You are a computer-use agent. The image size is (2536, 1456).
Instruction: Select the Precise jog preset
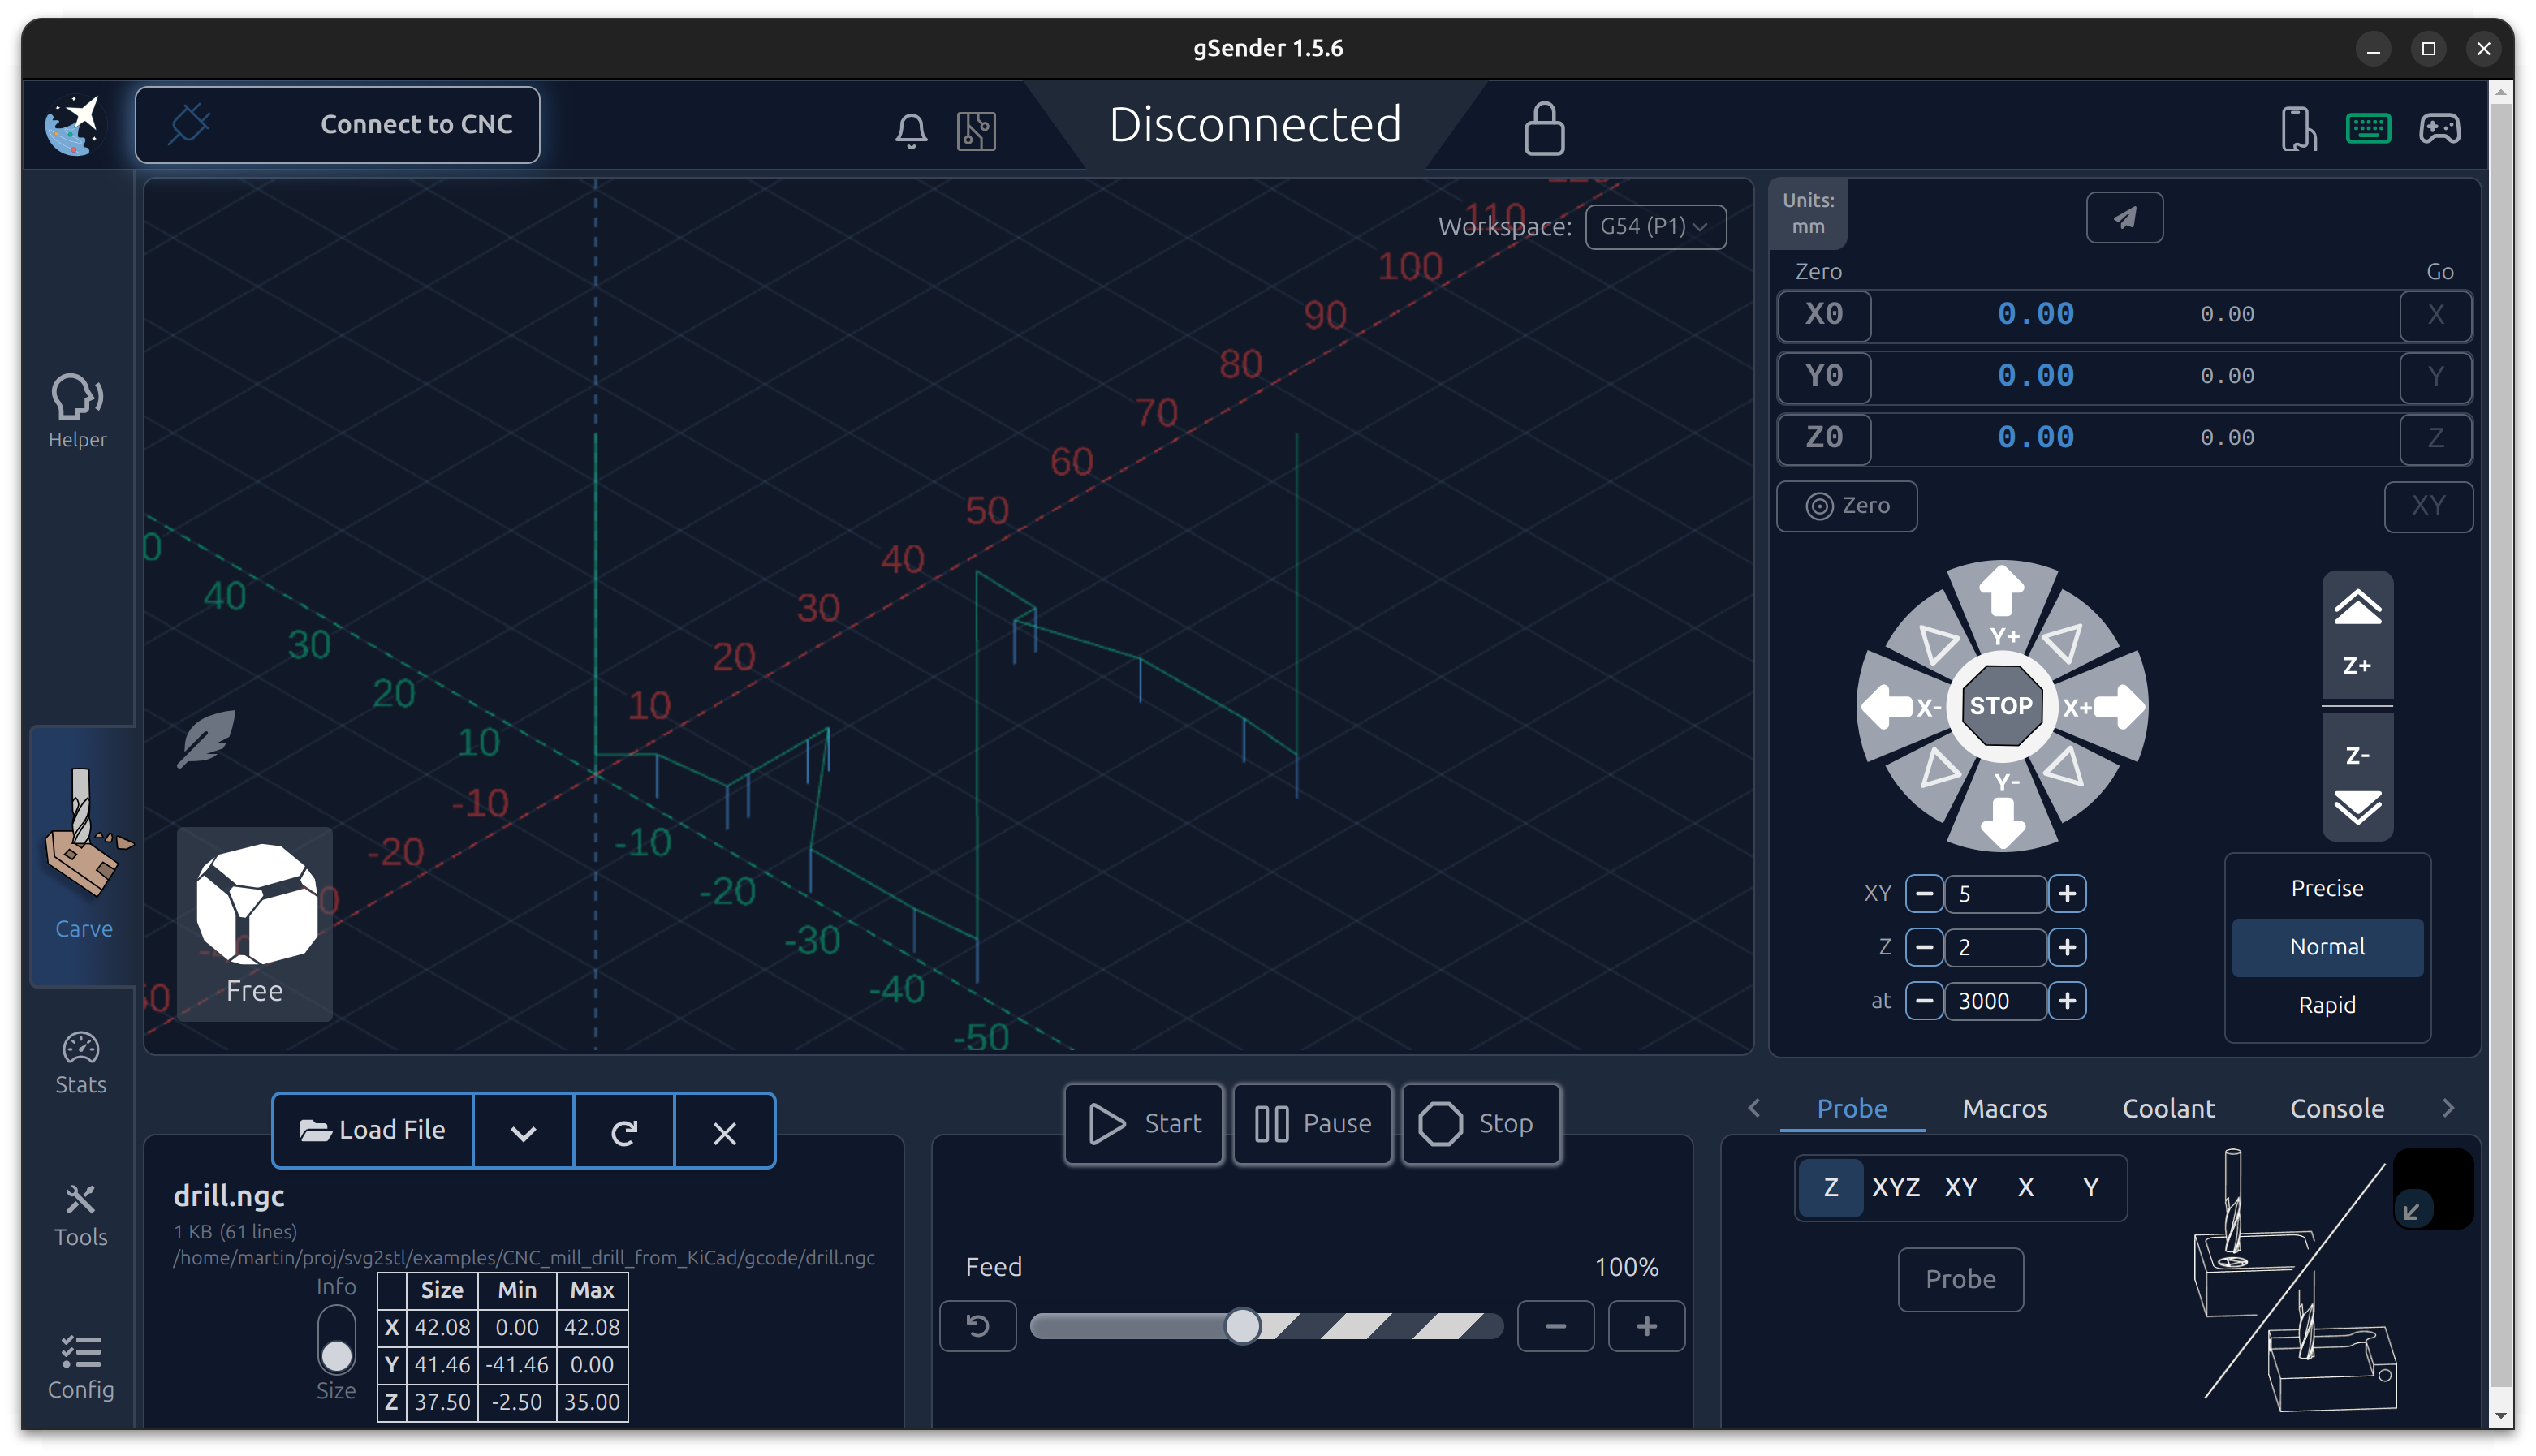tap(2326, 888)
